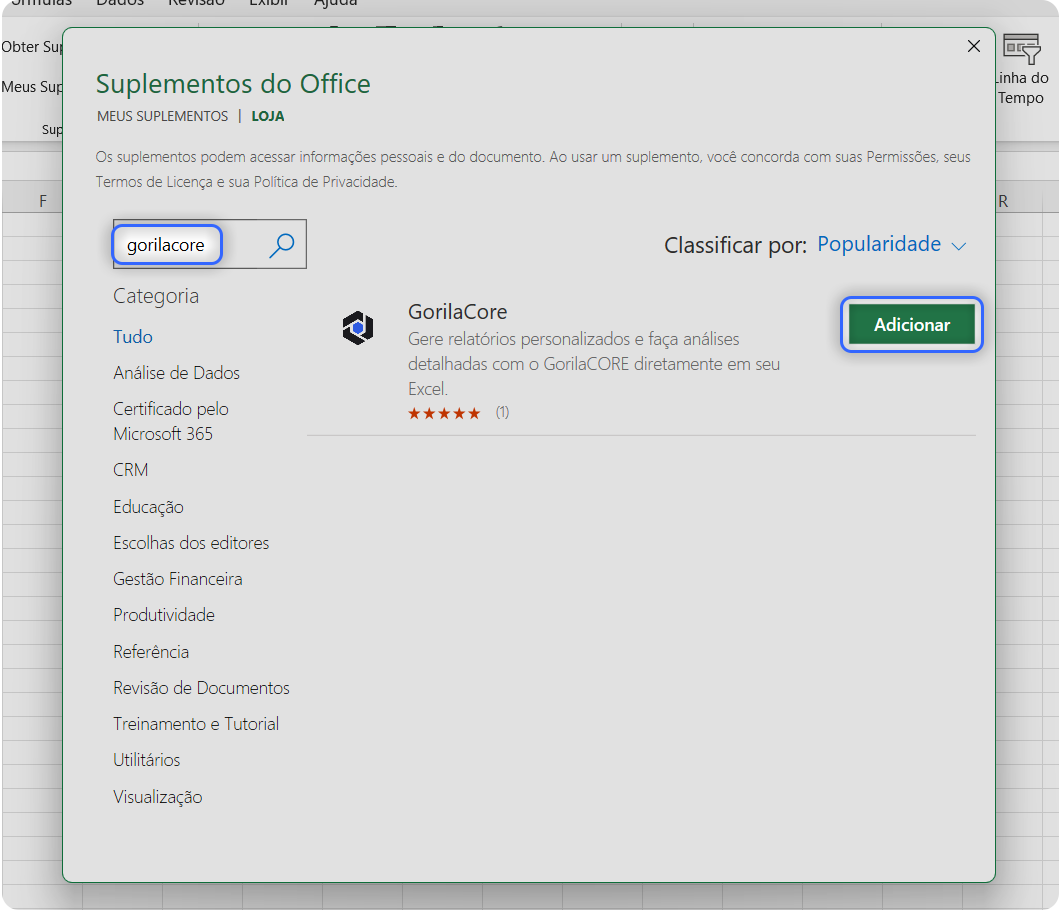1059x911 pixels.
Task: Open Revisão de Documentos category
Action: pyautogui.click(x=201, y=688)
